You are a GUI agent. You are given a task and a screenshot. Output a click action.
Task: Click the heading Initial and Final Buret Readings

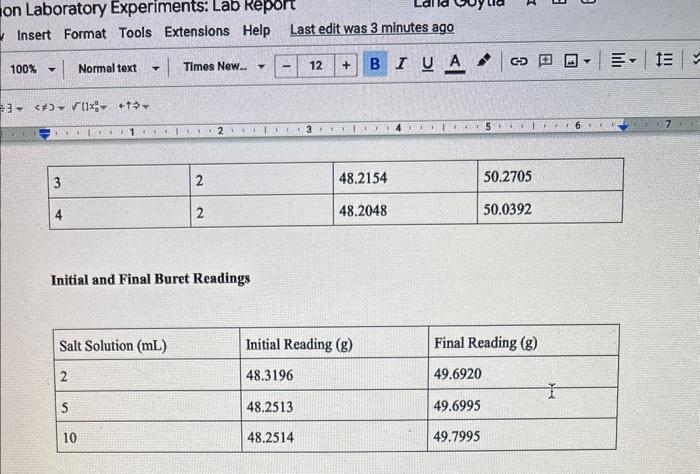150,279
